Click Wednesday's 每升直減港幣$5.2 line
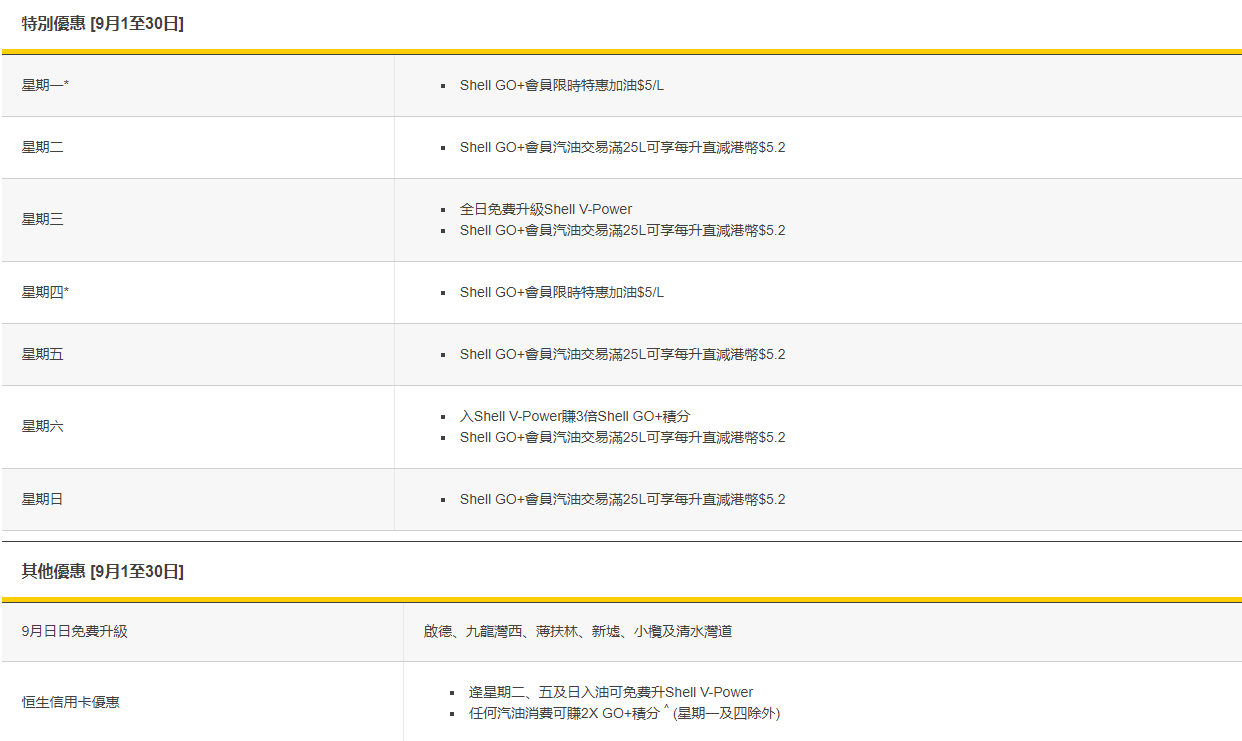This screenshot has width=1242, height=741. pyautogui.click(x=622, y=230)
